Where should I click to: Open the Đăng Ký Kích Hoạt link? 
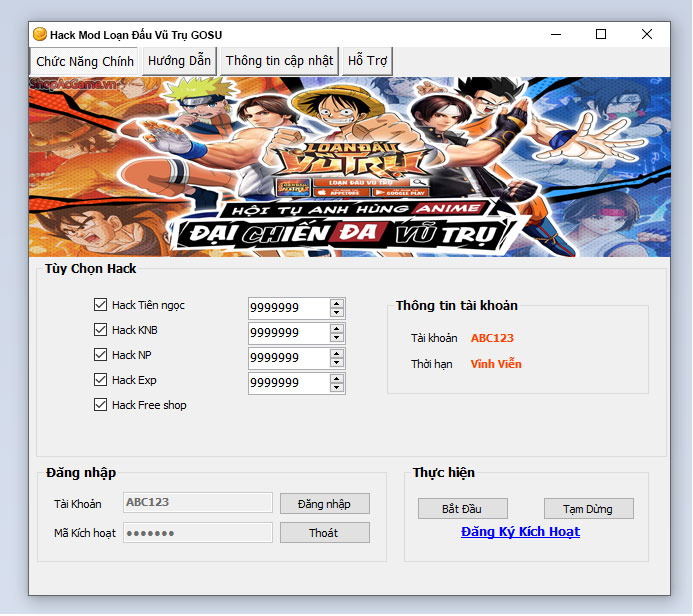click(x=520, y=532)
